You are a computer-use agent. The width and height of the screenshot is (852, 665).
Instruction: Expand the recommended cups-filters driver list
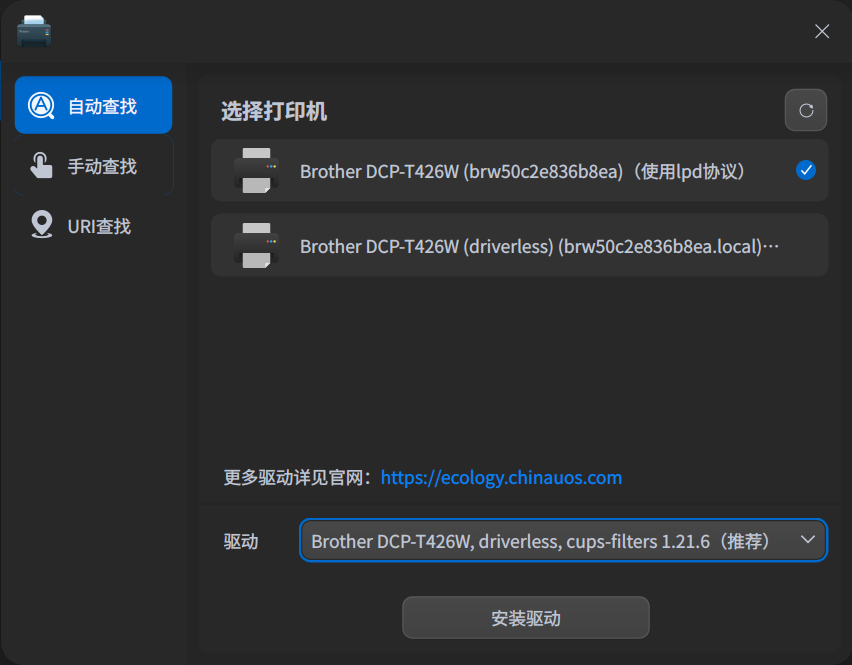563,539
